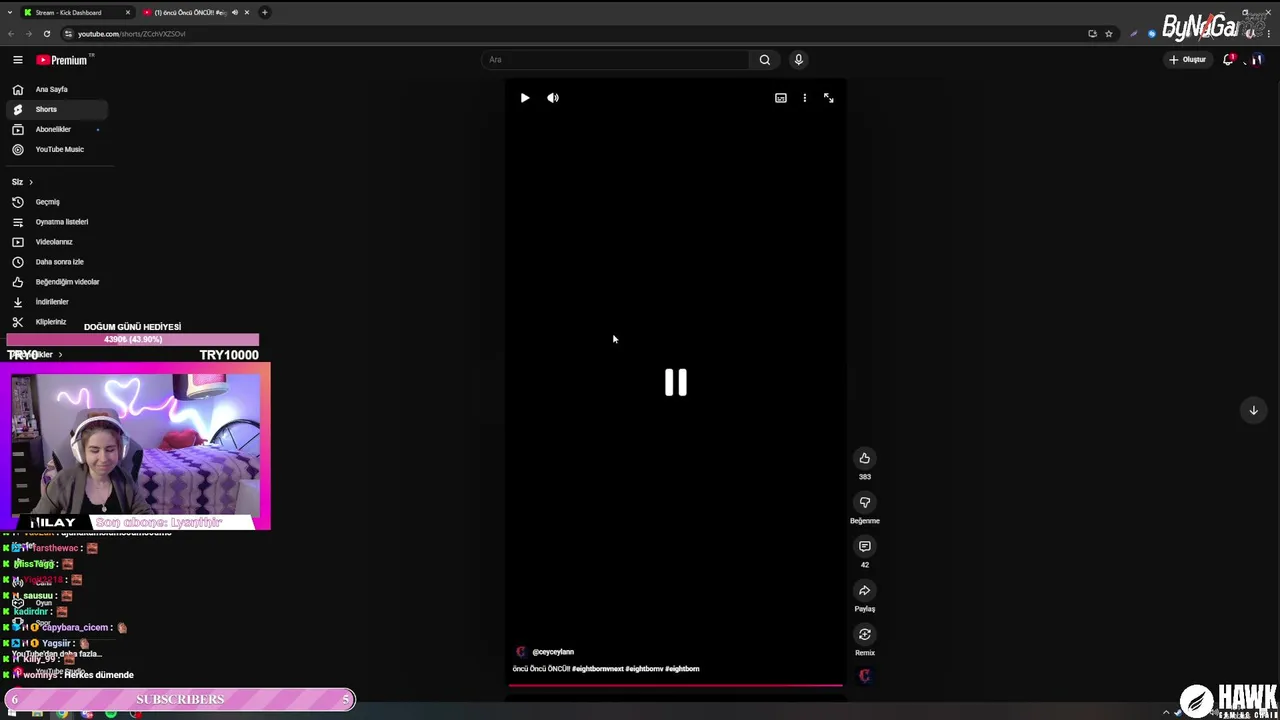Go to the YouTube Premium logo home

(x=63, y=60)
